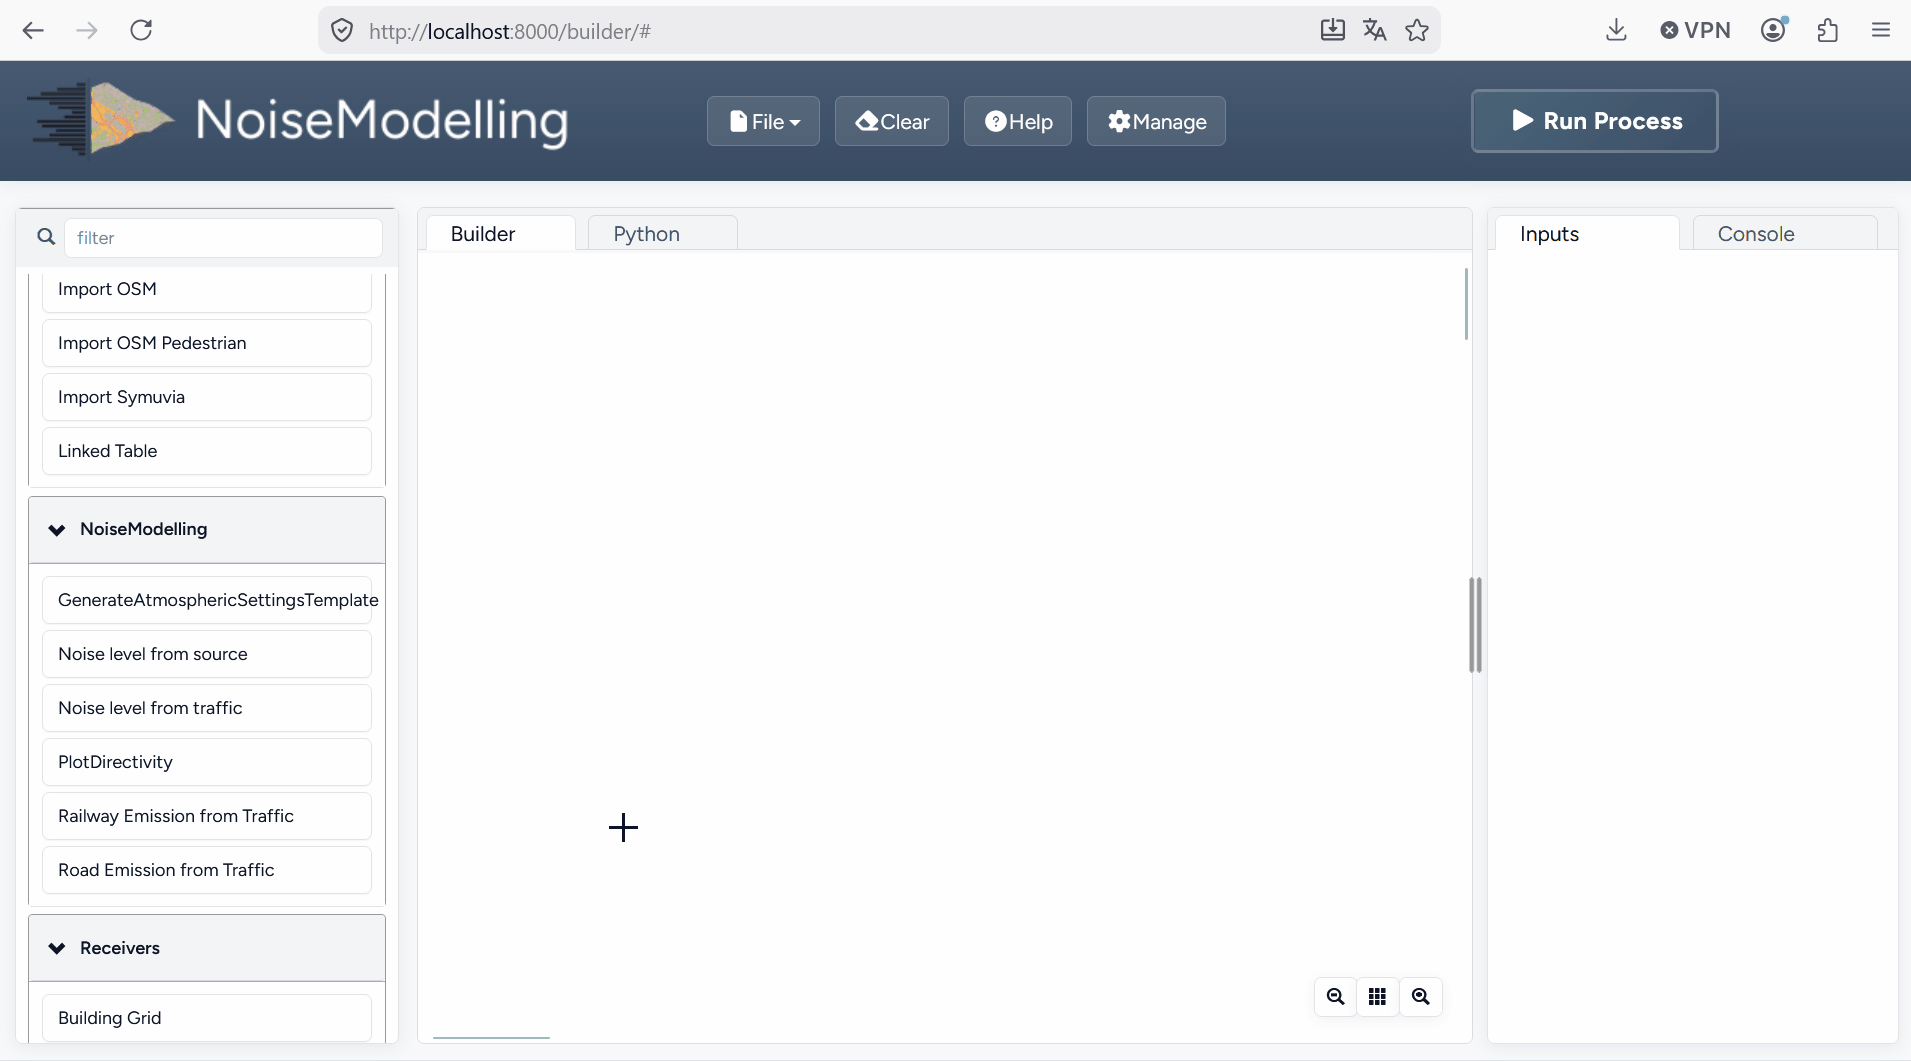
Task: Zoom out the builder canvas
Action: (1335, 996)
